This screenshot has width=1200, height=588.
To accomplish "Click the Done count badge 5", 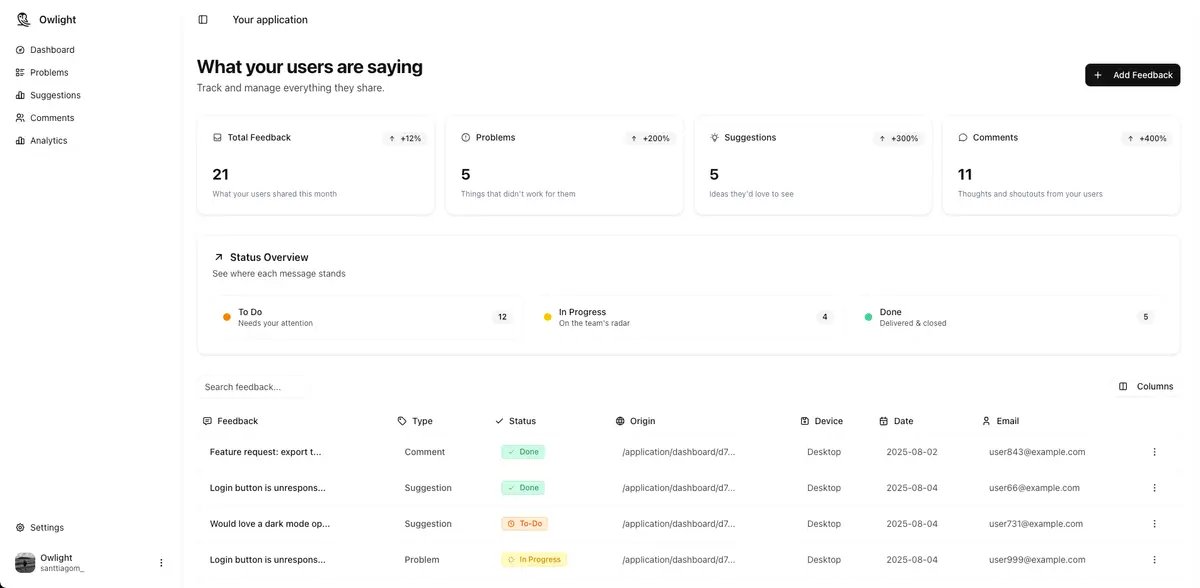I will [x=1146, y=317].
